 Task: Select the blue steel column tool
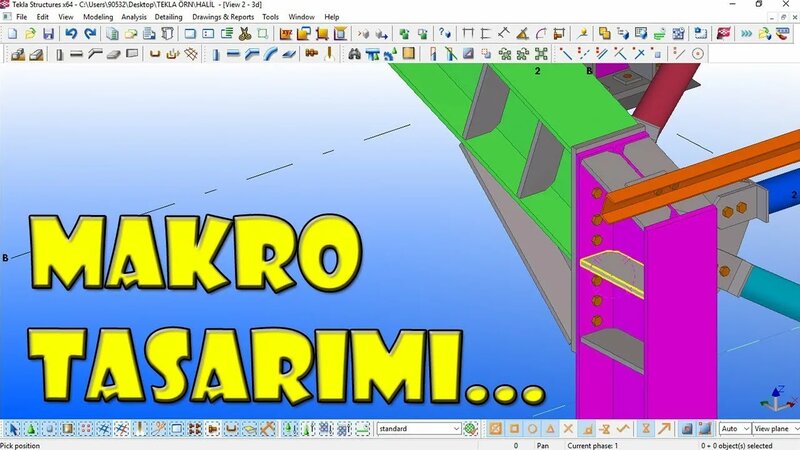click(215, 54)
